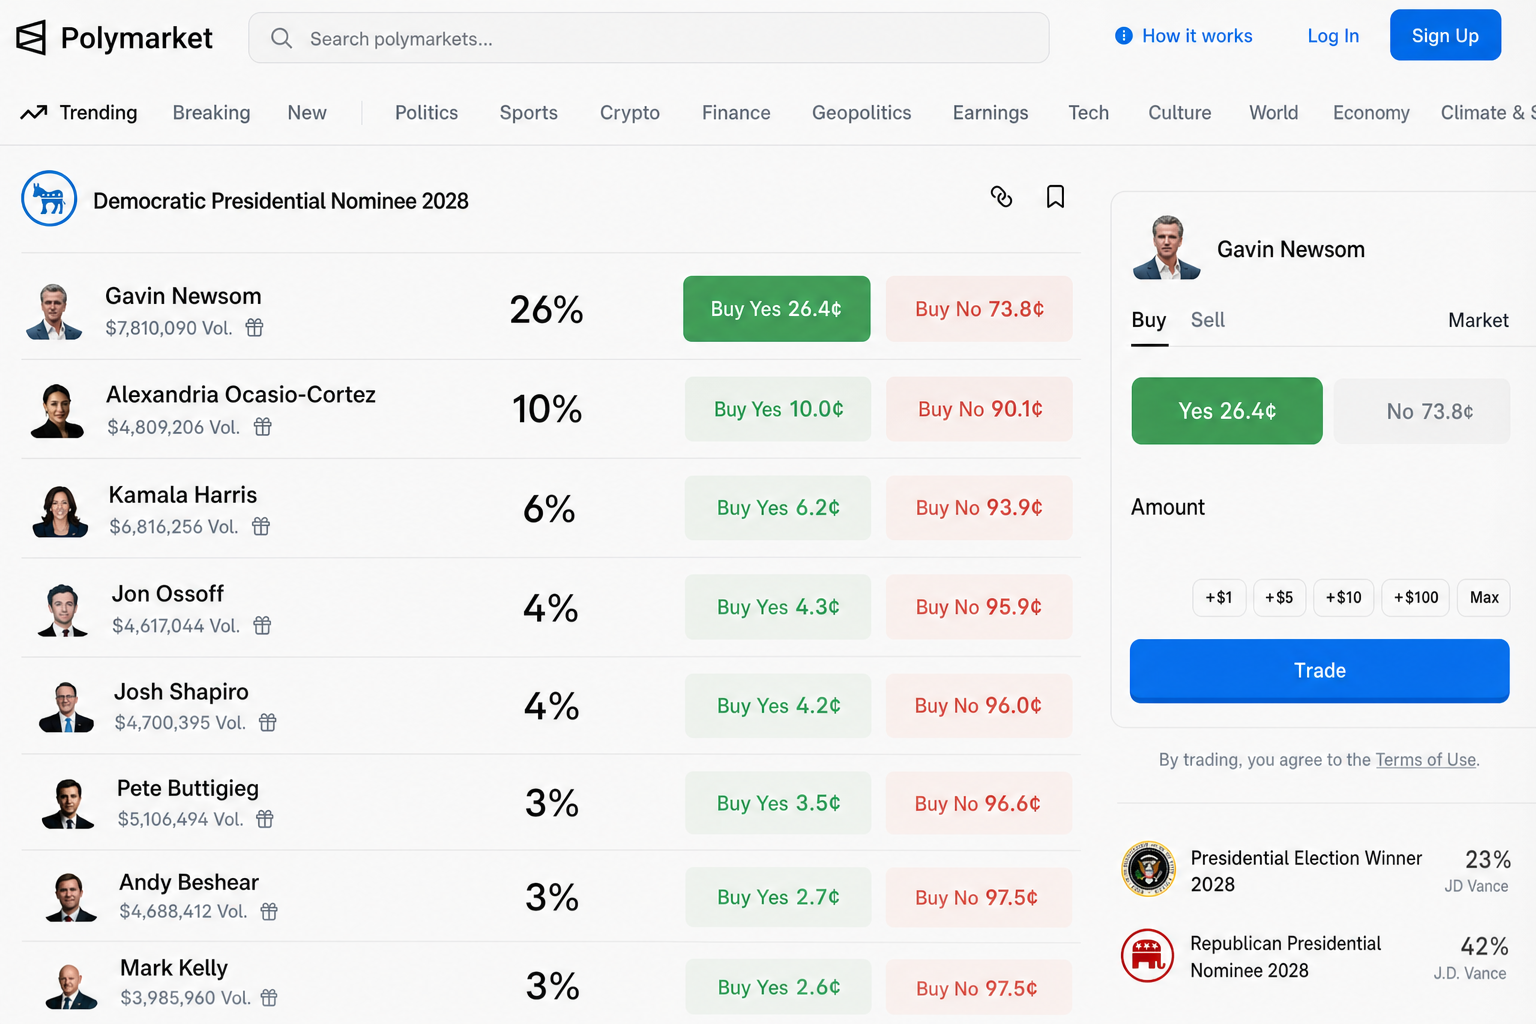
Task: Switch to the Sell tab
Action: 1208,320
